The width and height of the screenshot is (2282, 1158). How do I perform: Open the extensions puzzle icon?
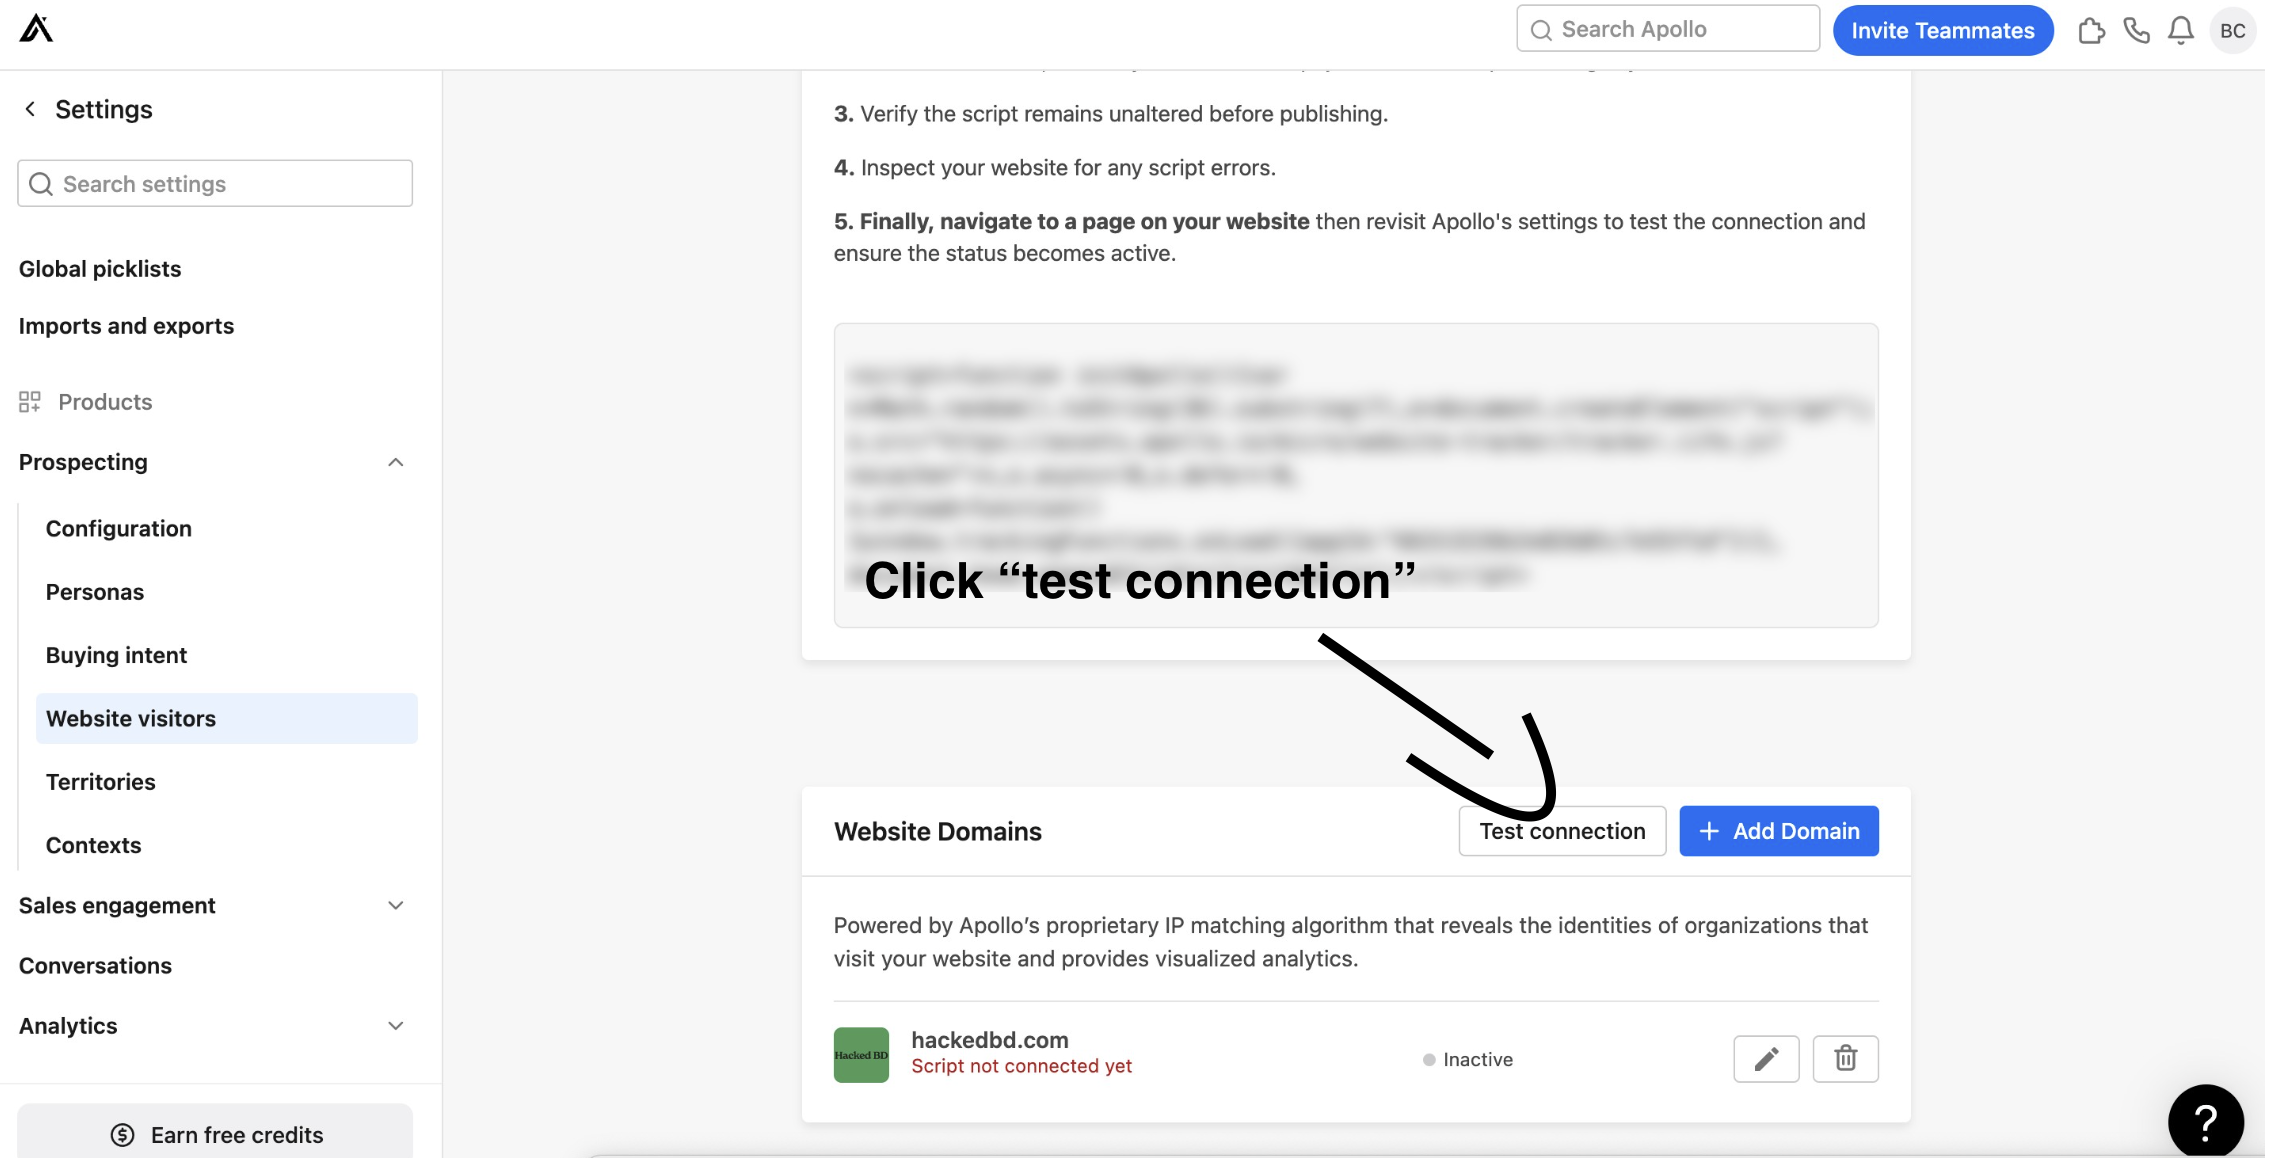coord(2091,31)
